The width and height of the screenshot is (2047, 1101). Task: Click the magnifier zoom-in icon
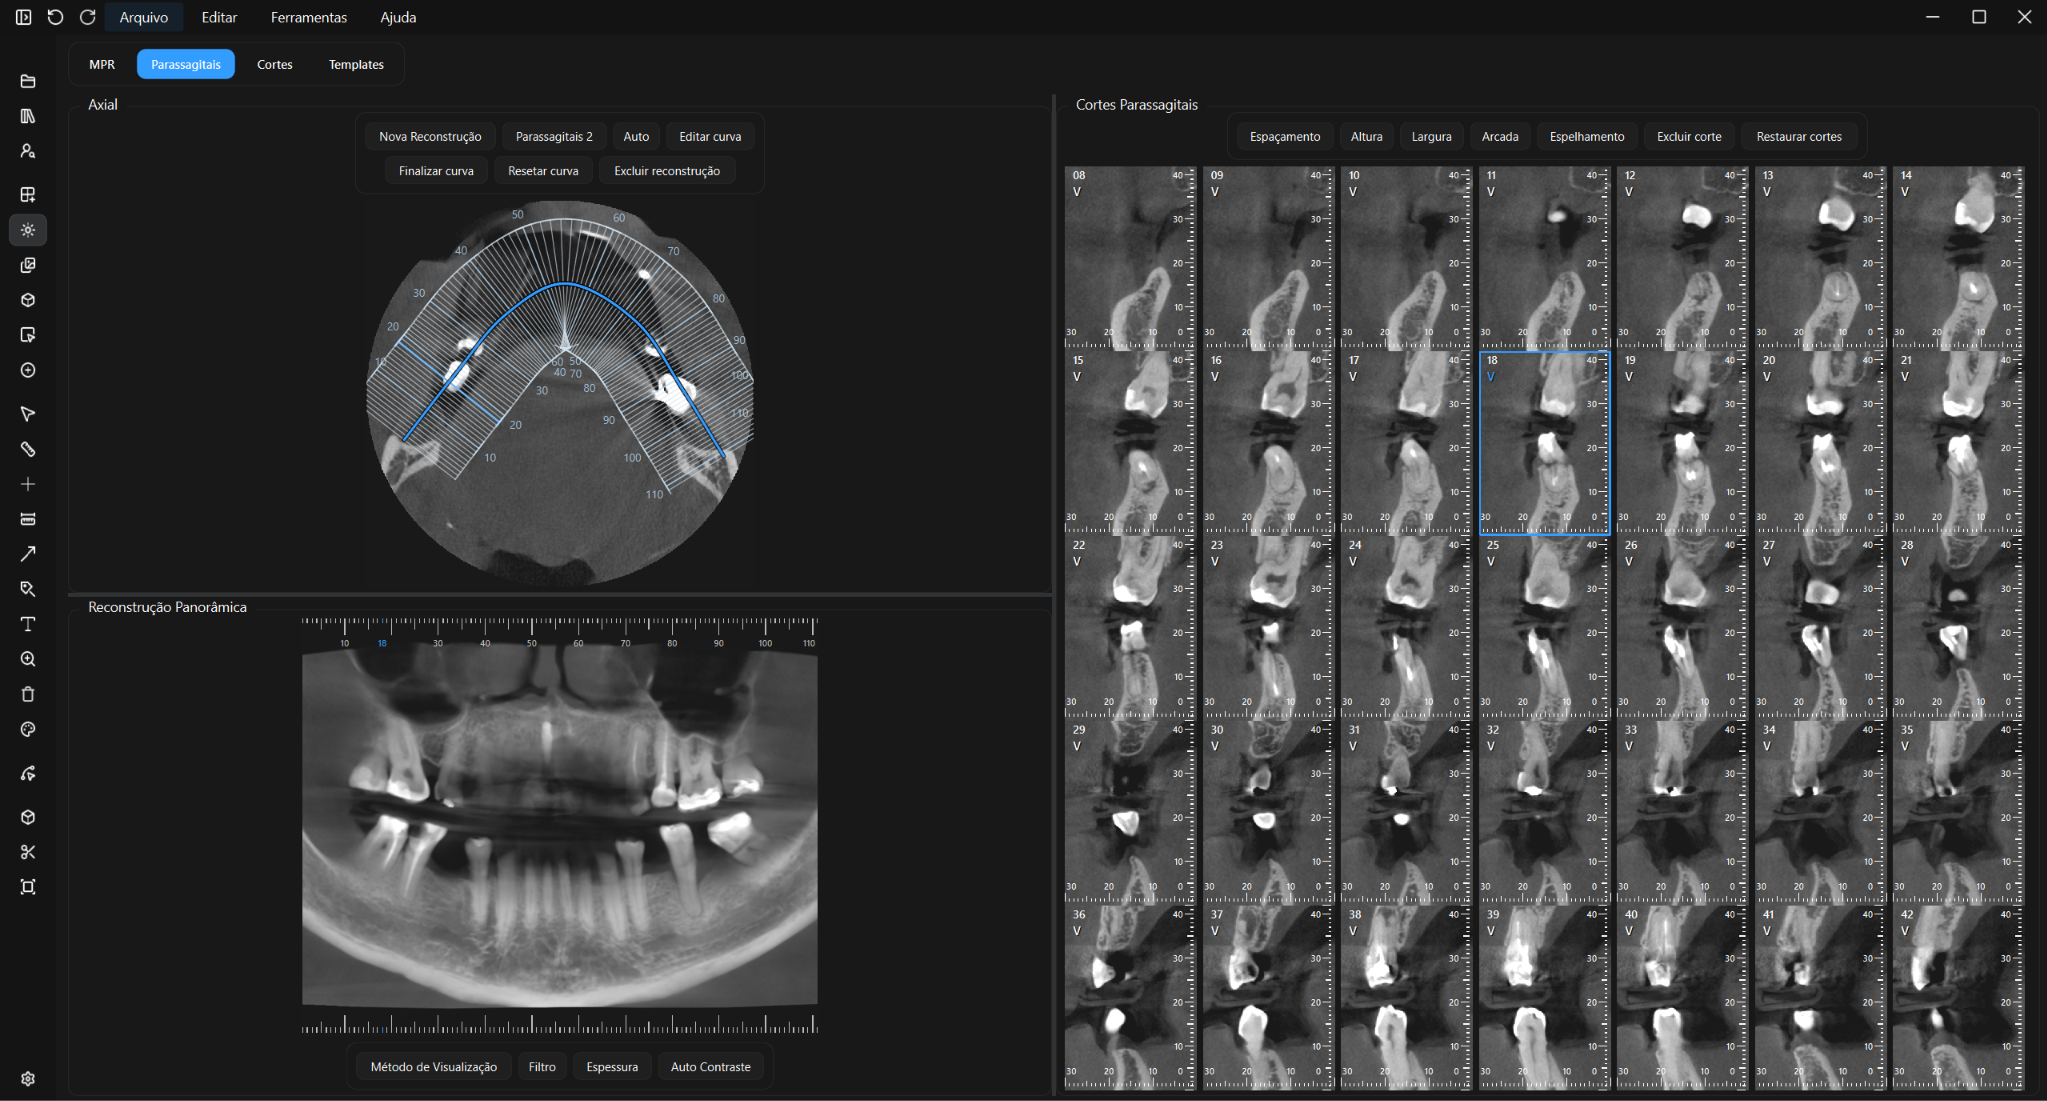(28, 659)
